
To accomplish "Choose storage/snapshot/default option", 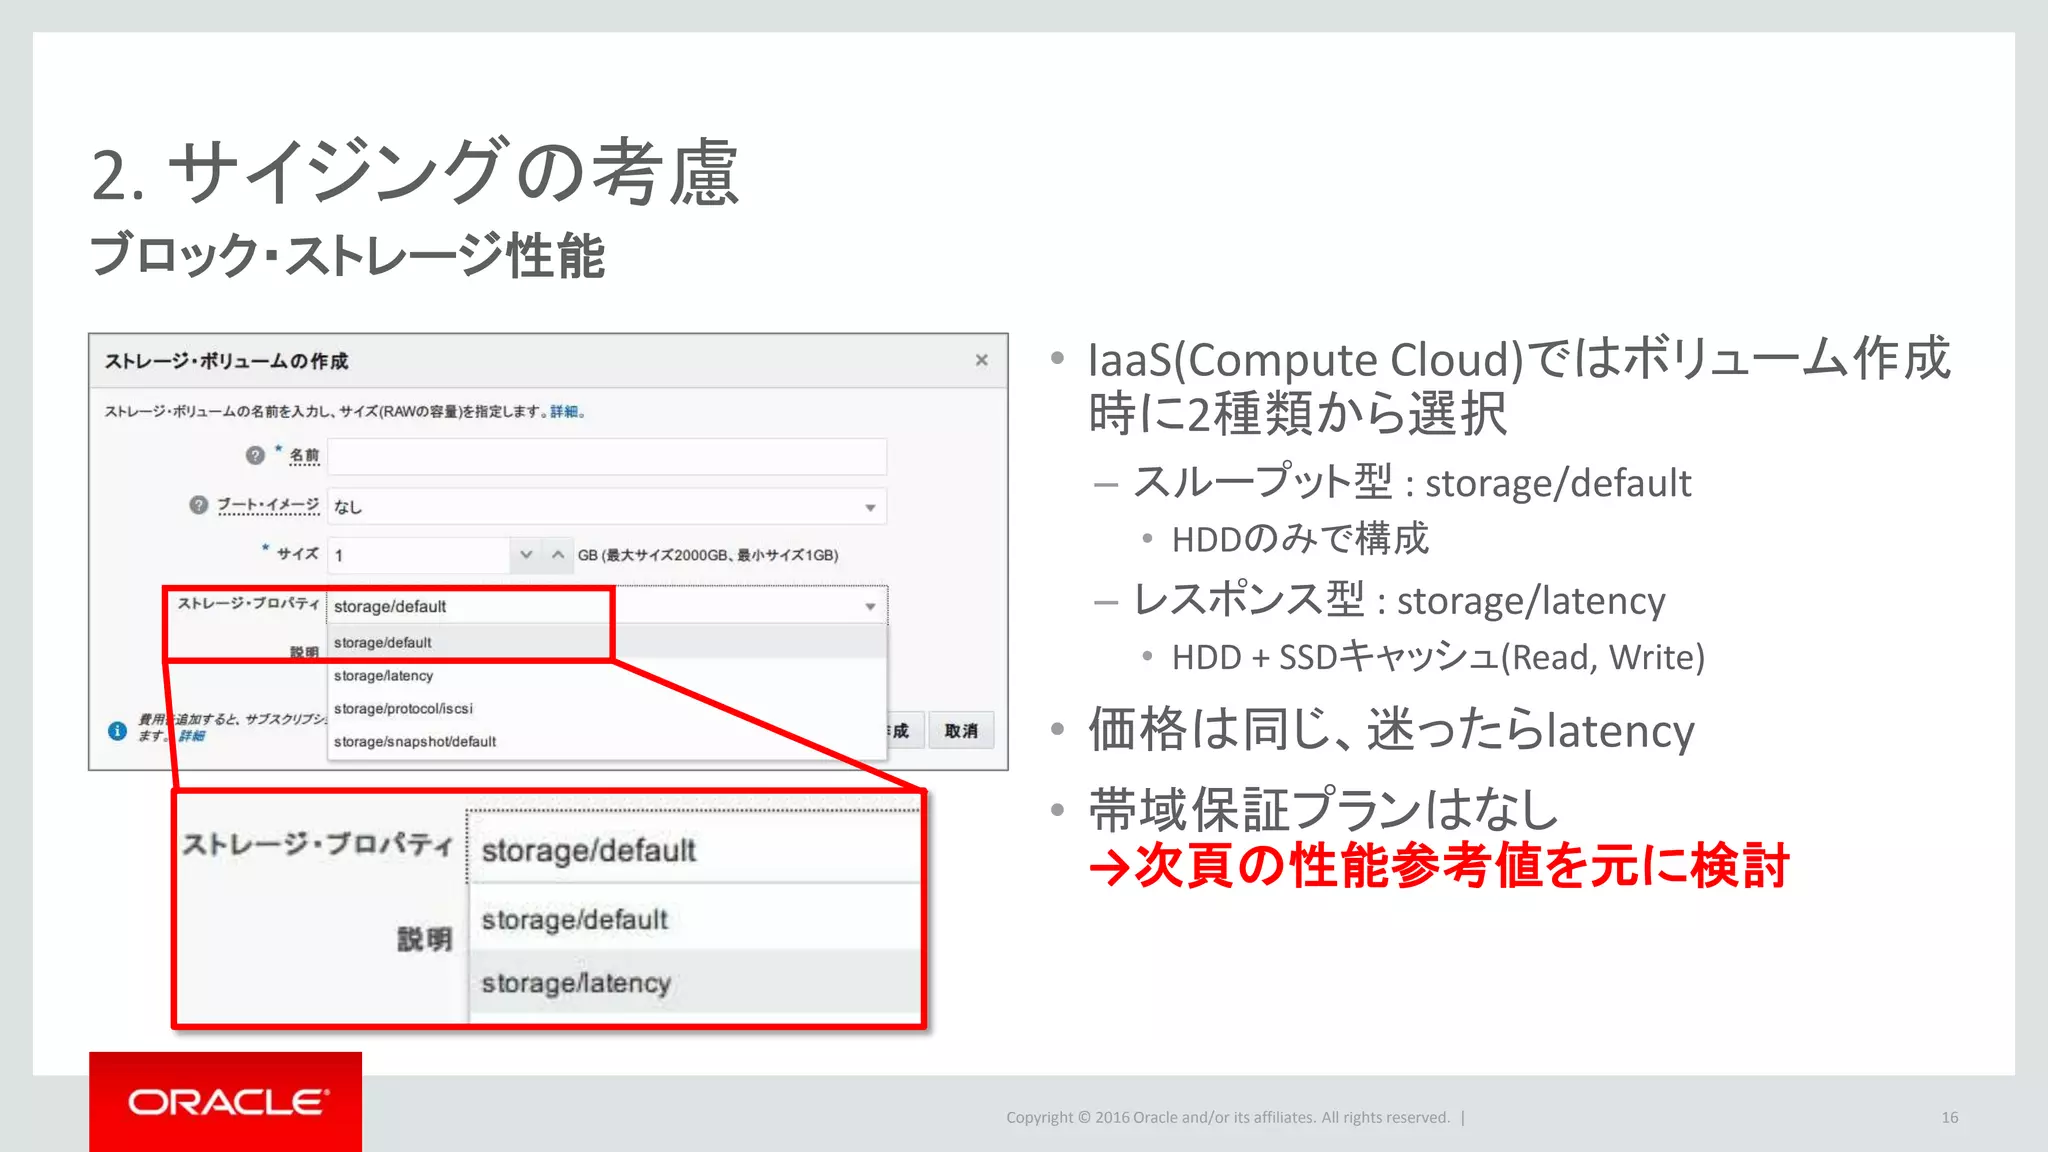I will coord(607,742).
